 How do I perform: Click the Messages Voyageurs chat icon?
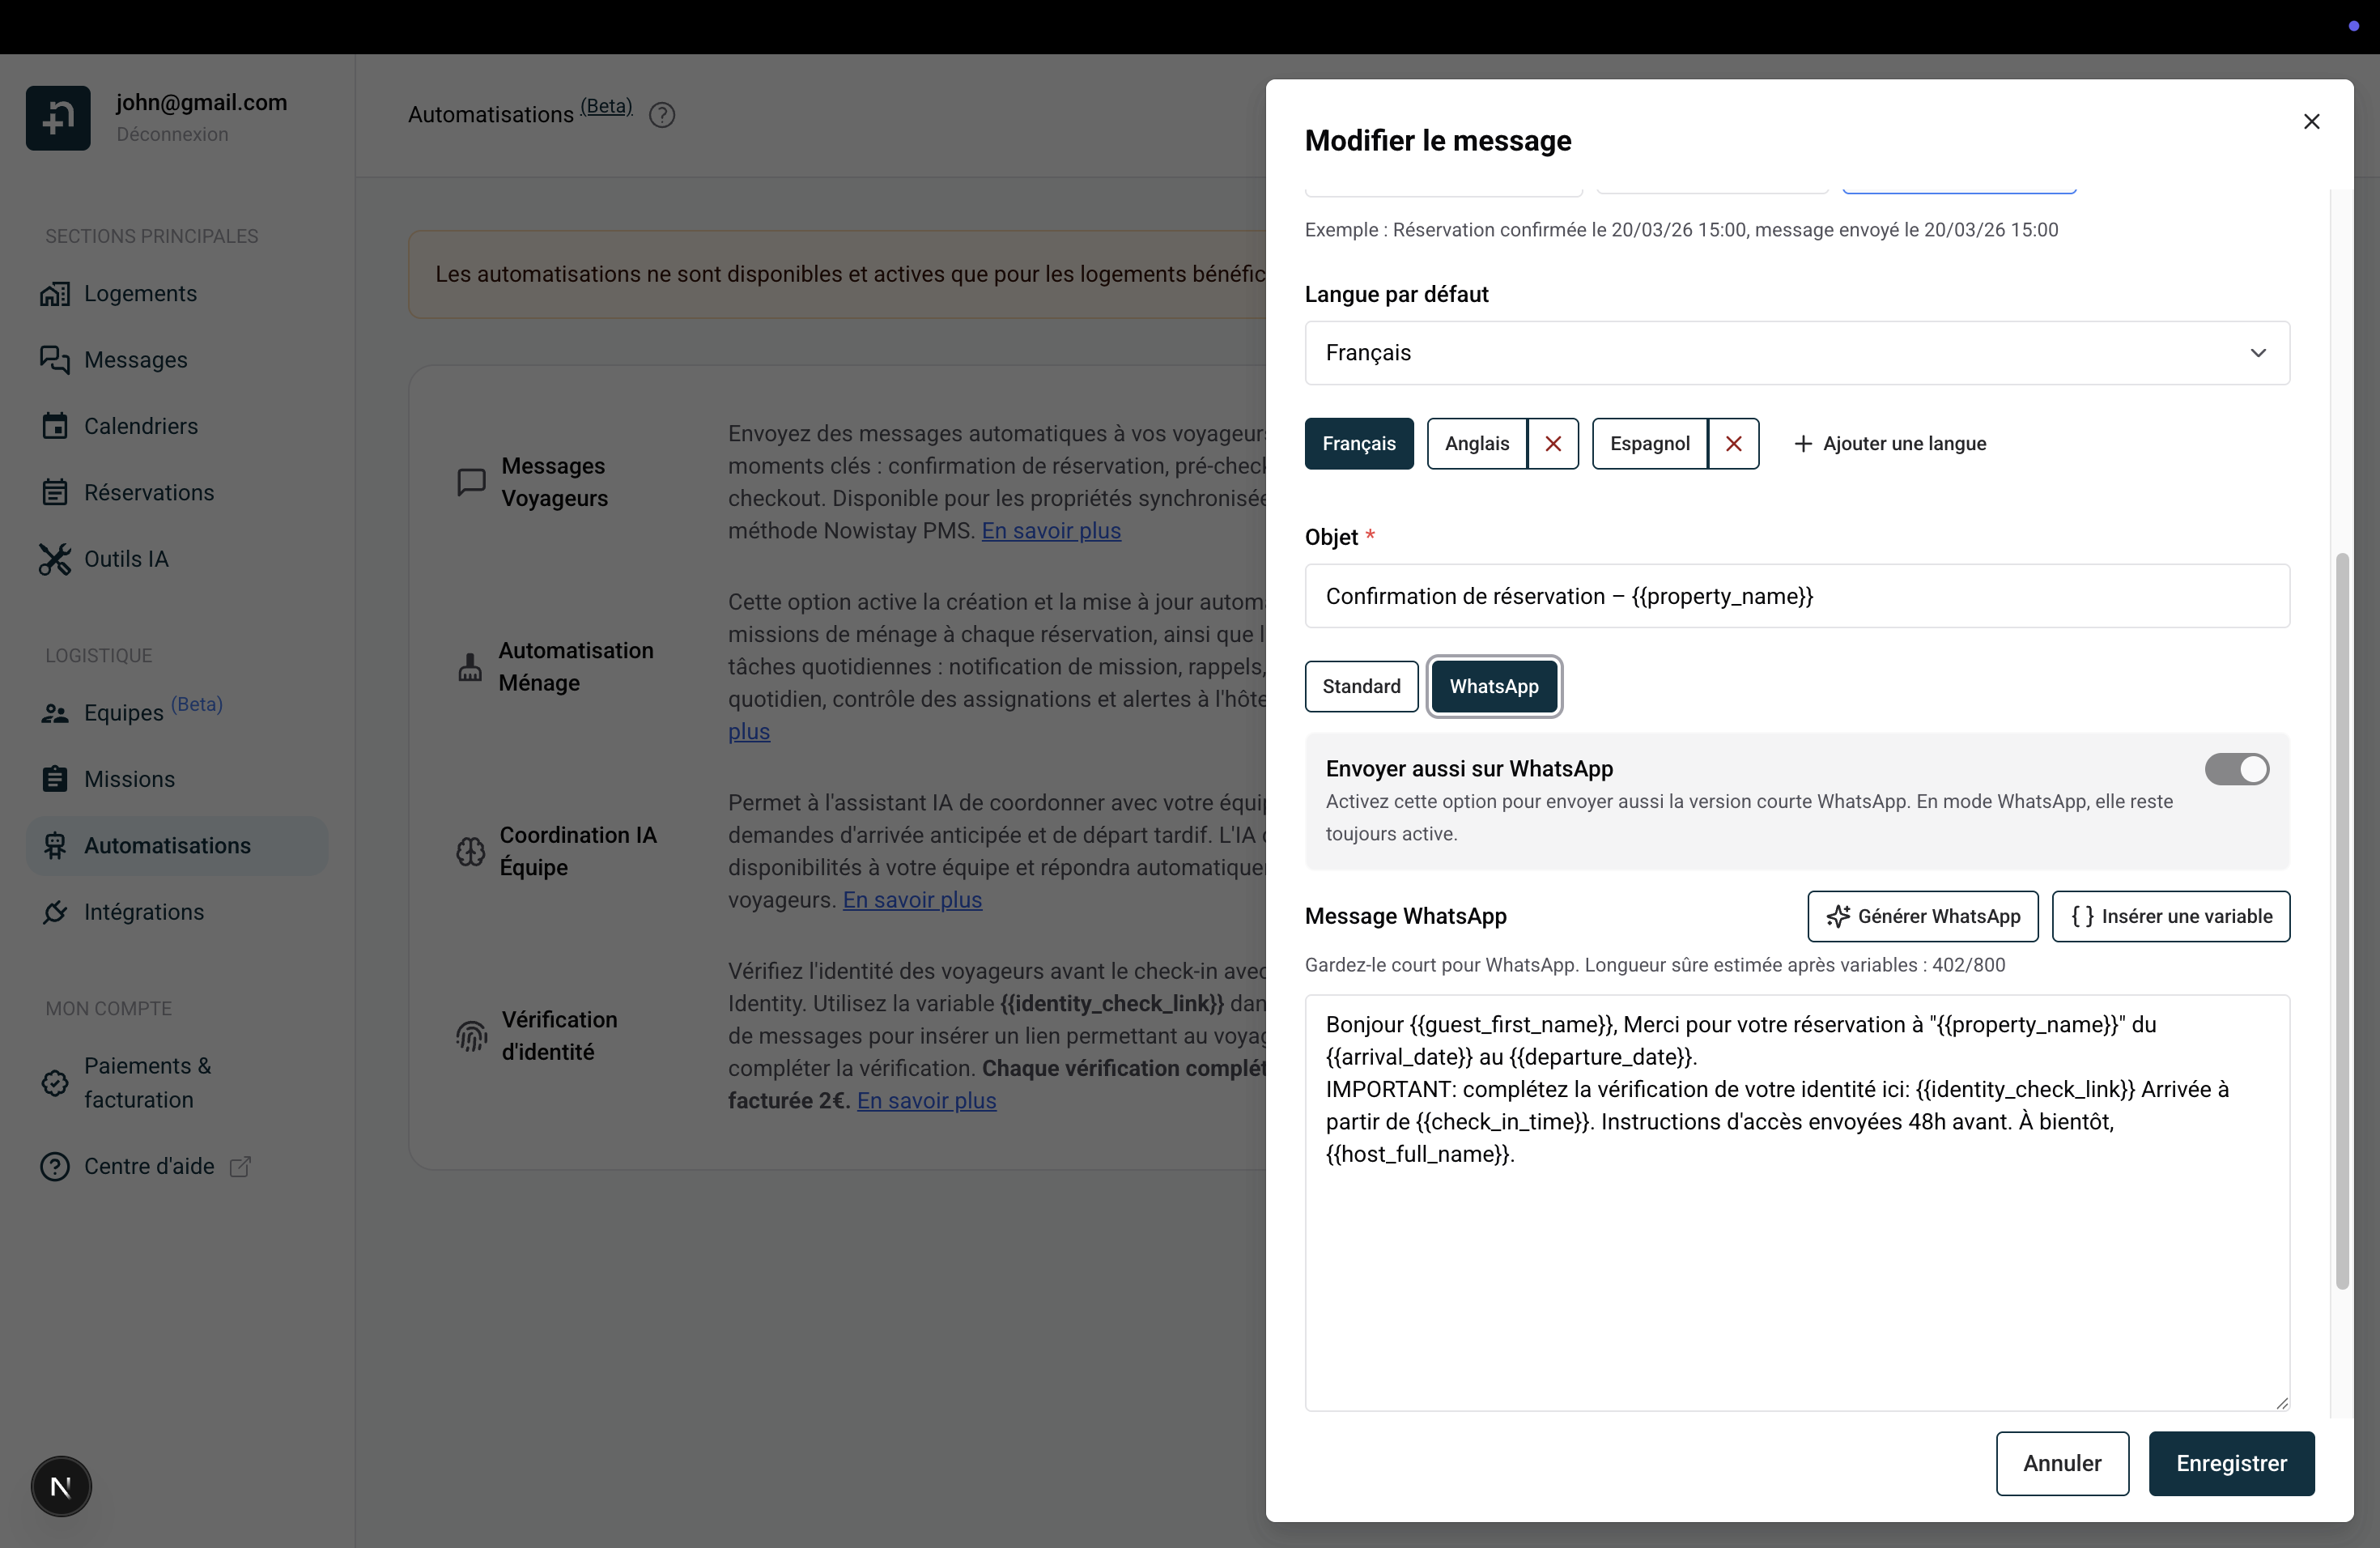point(471,482)
